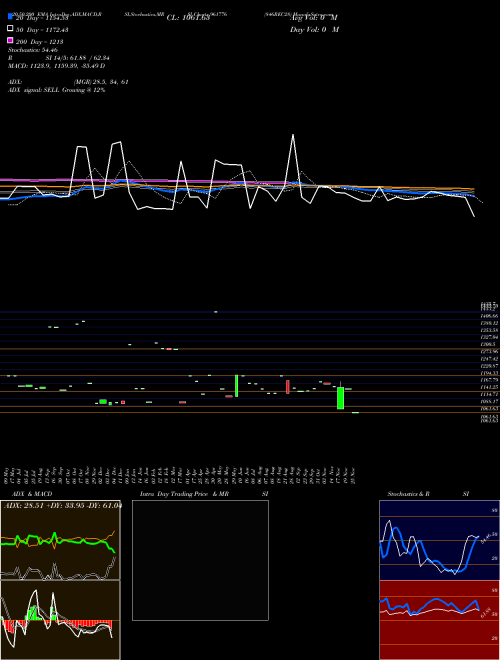Select the '20 Day - 1134.33' legend label

42,18
